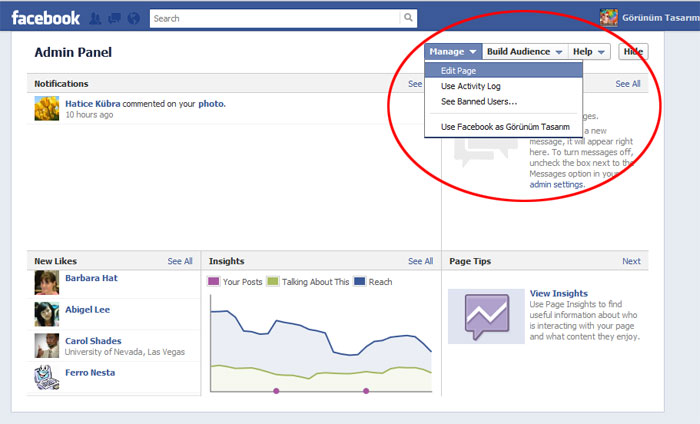Screen dimensions: 700x424
Task: Click Barbara Hat's profile photo
Action: 47,283
